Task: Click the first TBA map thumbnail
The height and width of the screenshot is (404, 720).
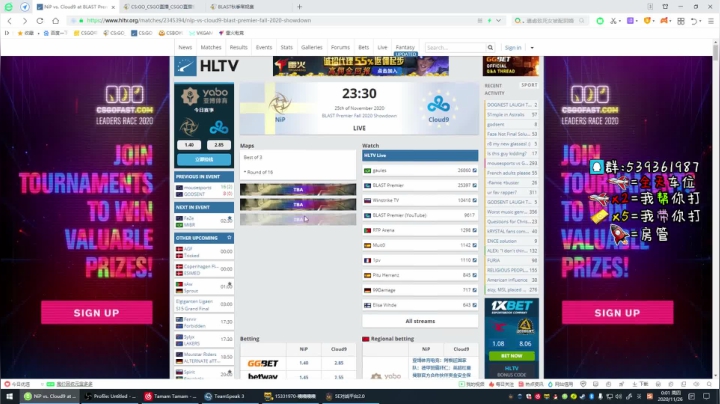Action: (298, 189)
